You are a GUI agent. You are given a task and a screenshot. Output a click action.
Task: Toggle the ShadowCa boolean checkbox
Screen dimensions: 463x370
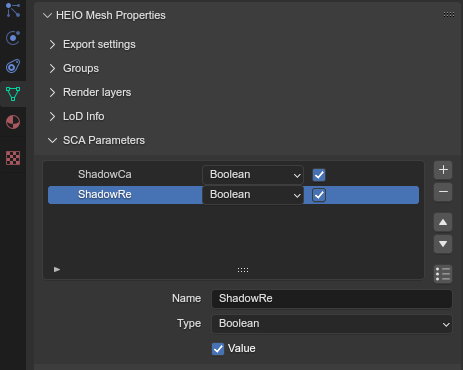click(319, 175)
